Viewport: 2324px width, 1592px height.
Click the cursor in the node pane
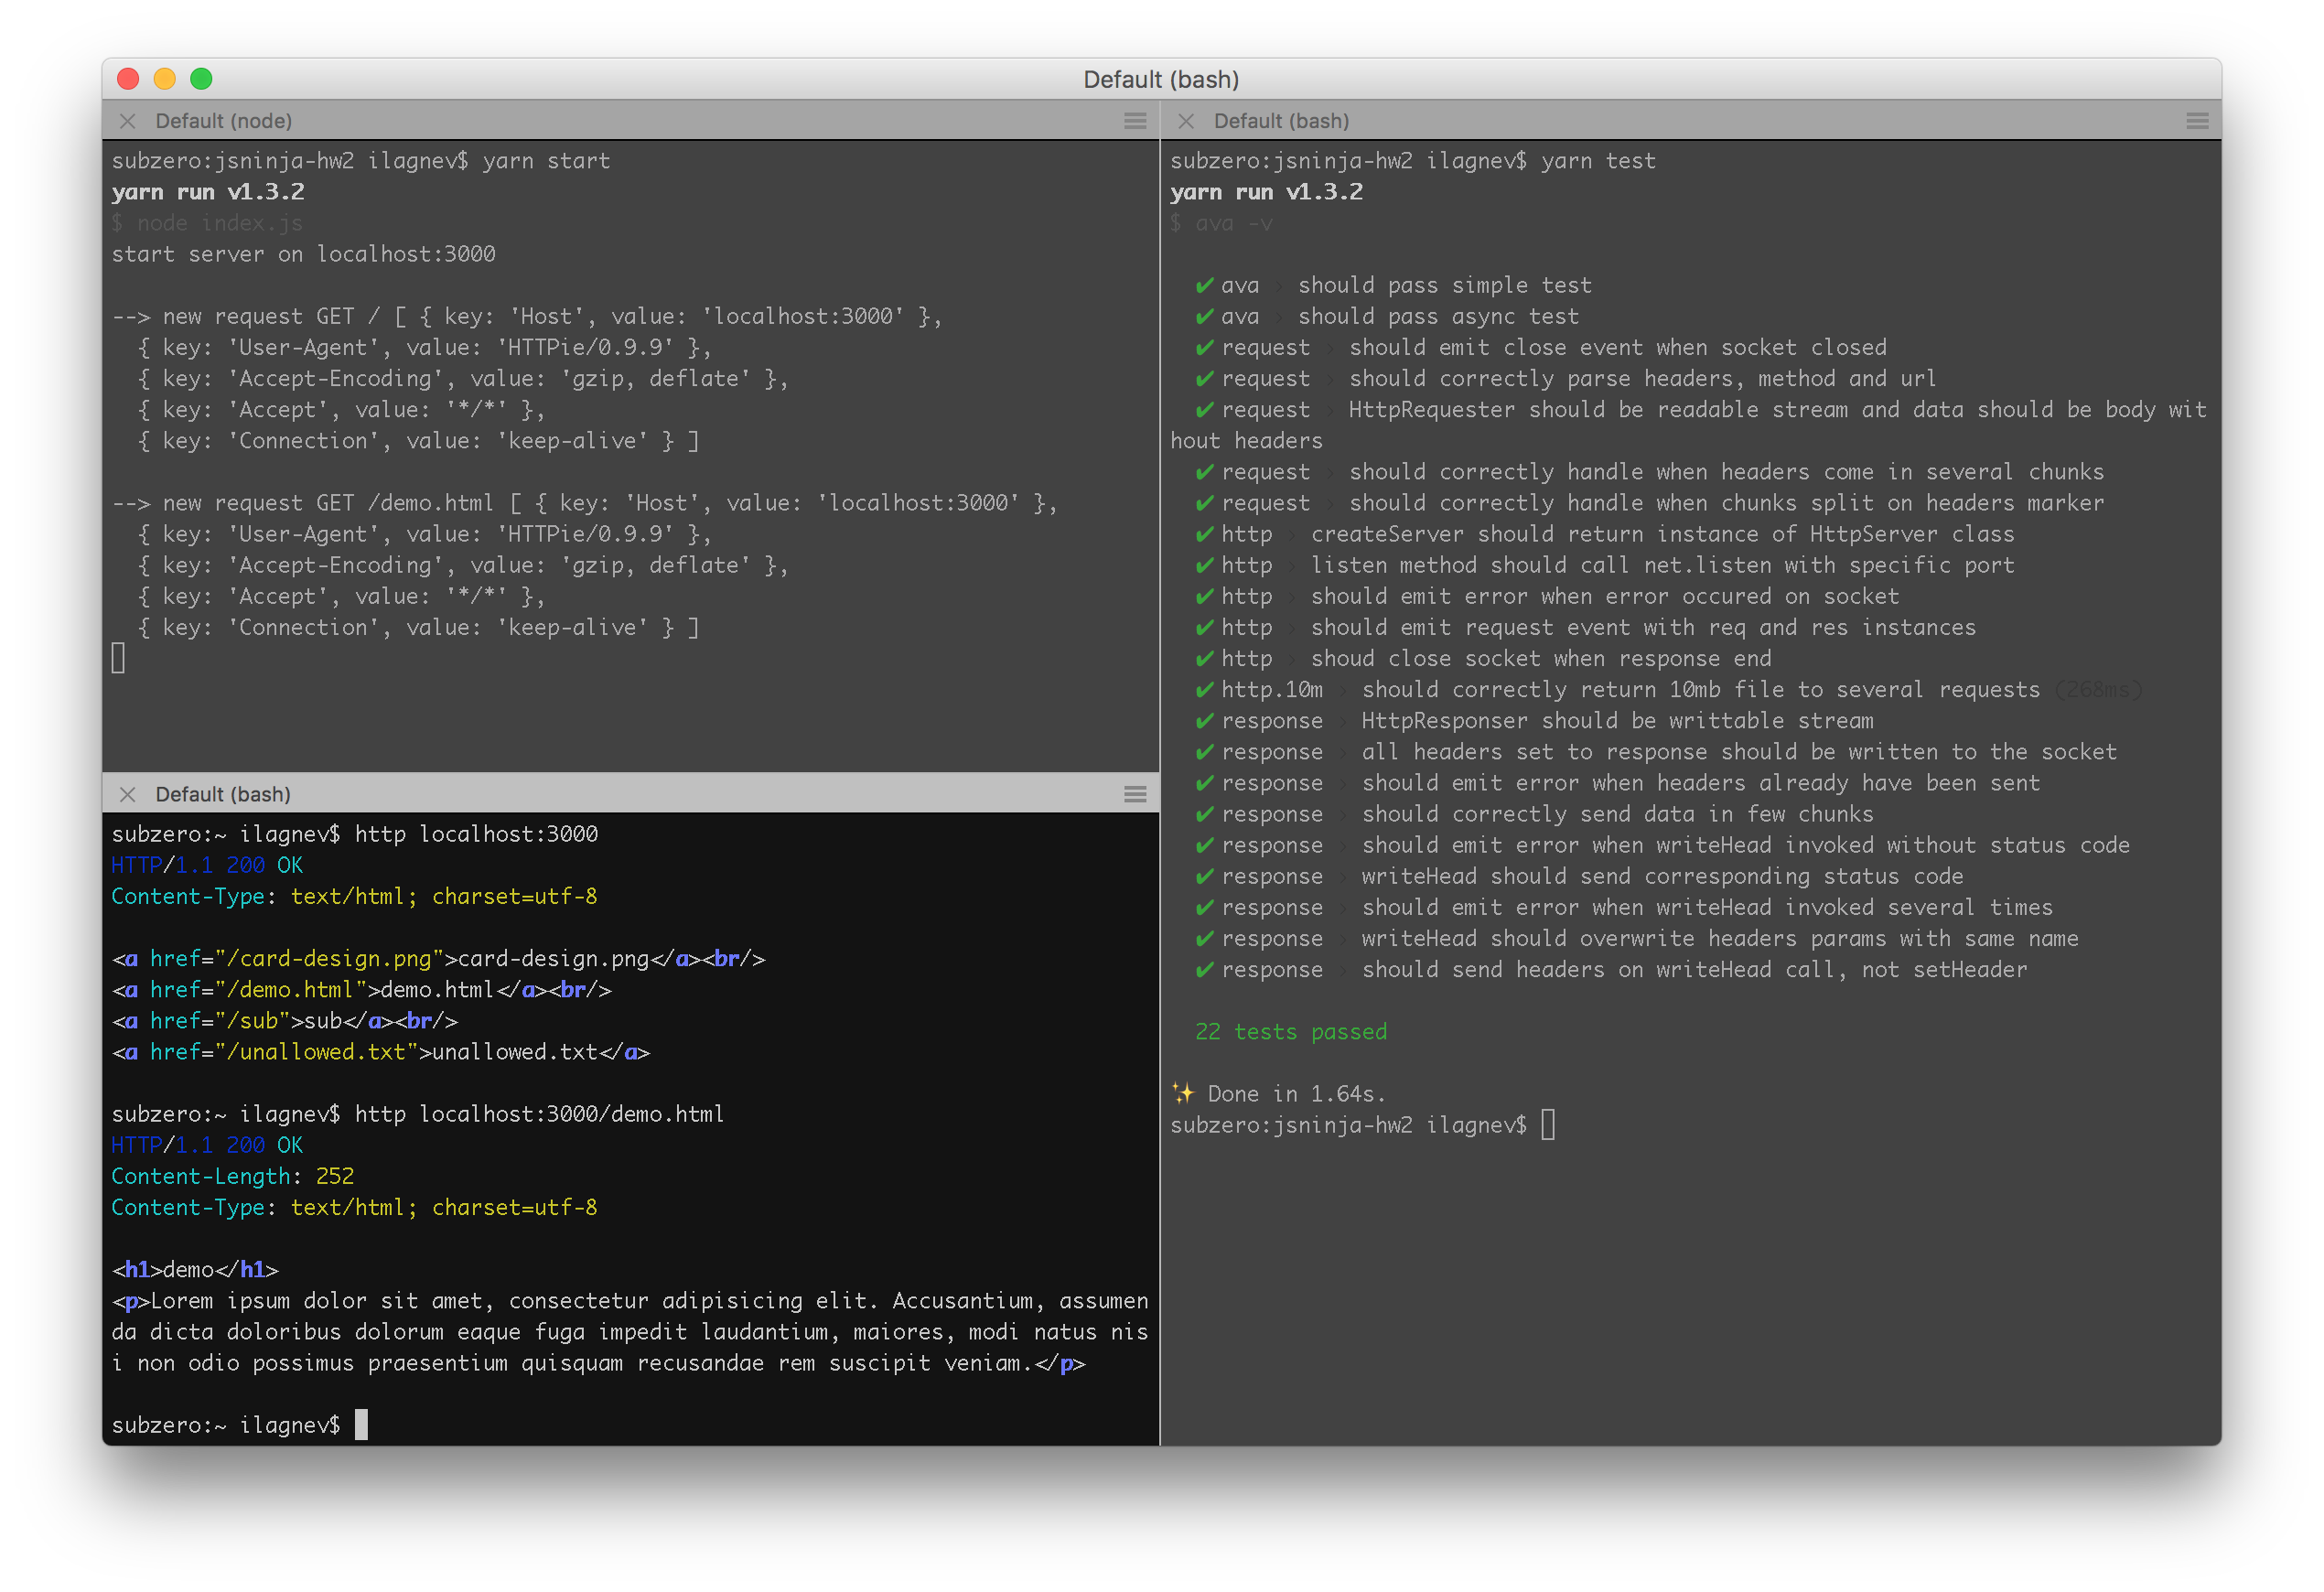coord(118,658)
